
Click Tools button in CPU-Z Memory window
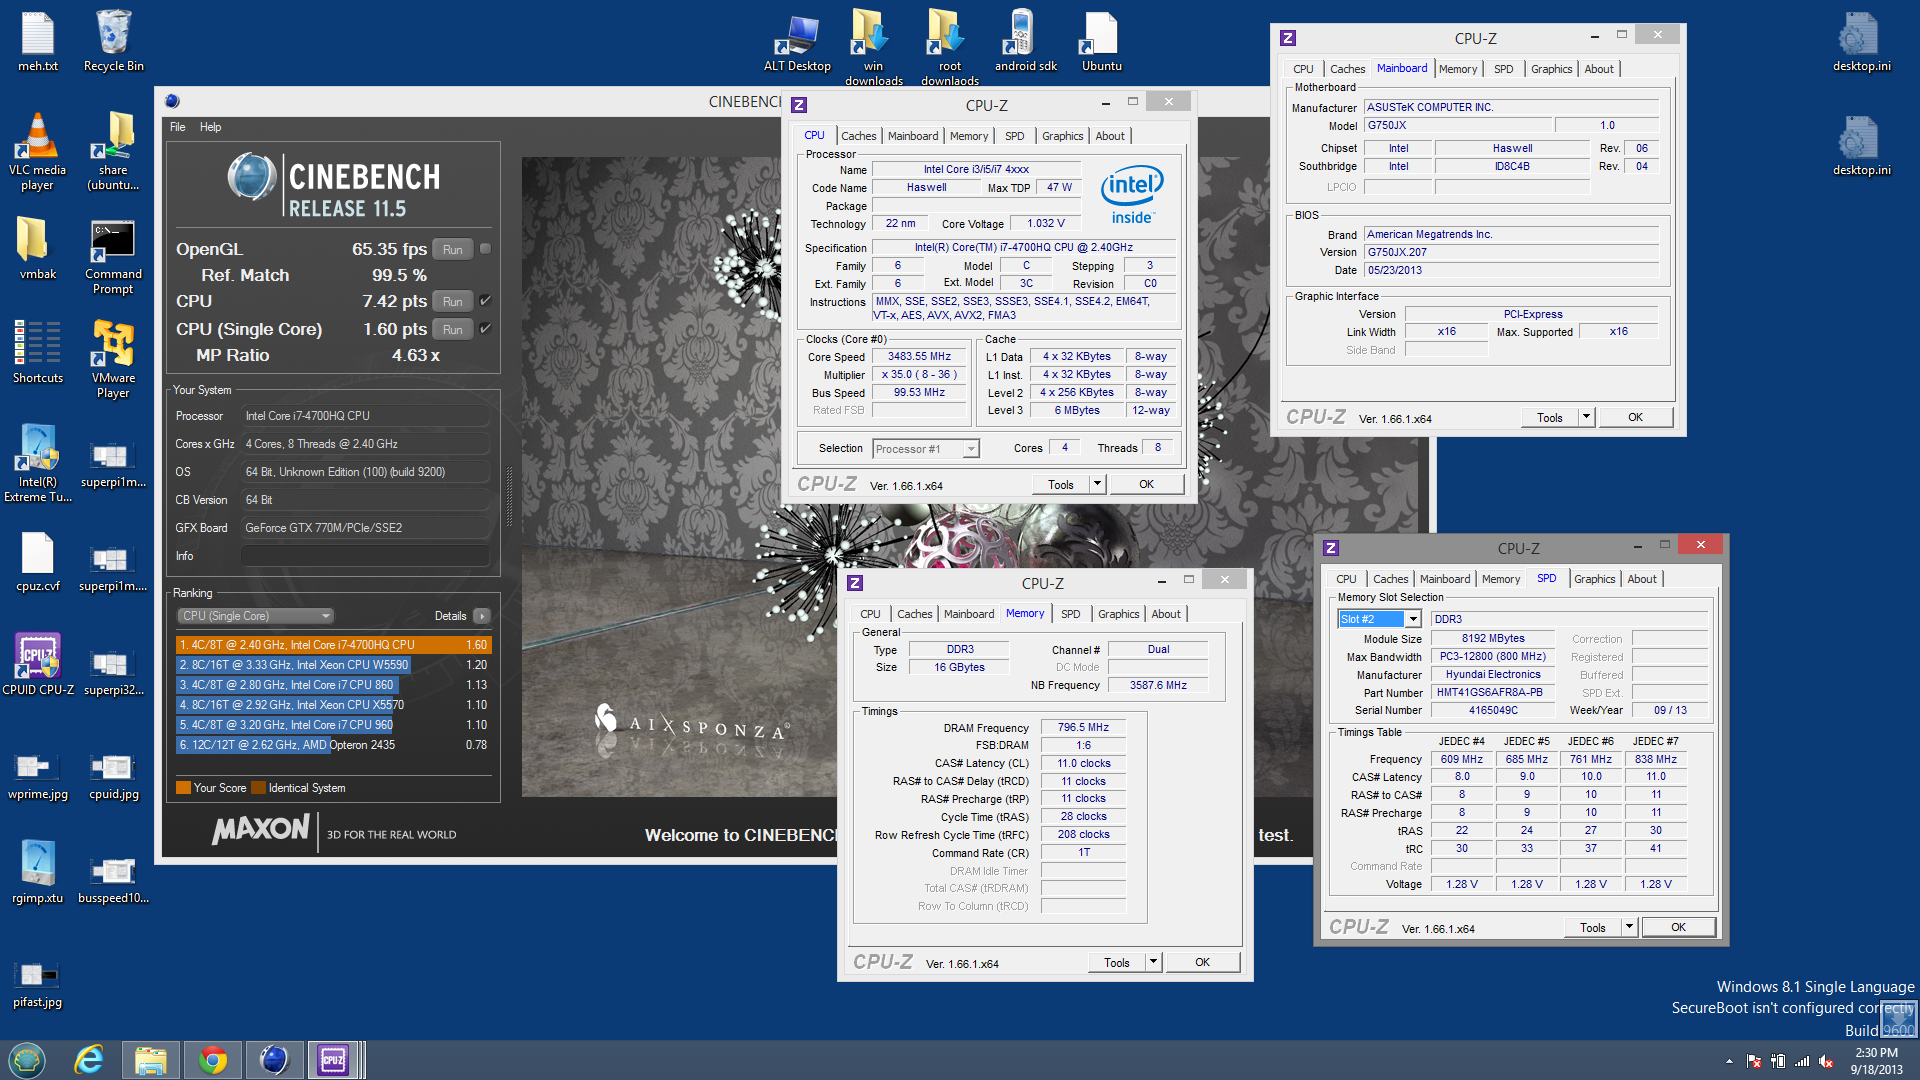click(1116, 962)
